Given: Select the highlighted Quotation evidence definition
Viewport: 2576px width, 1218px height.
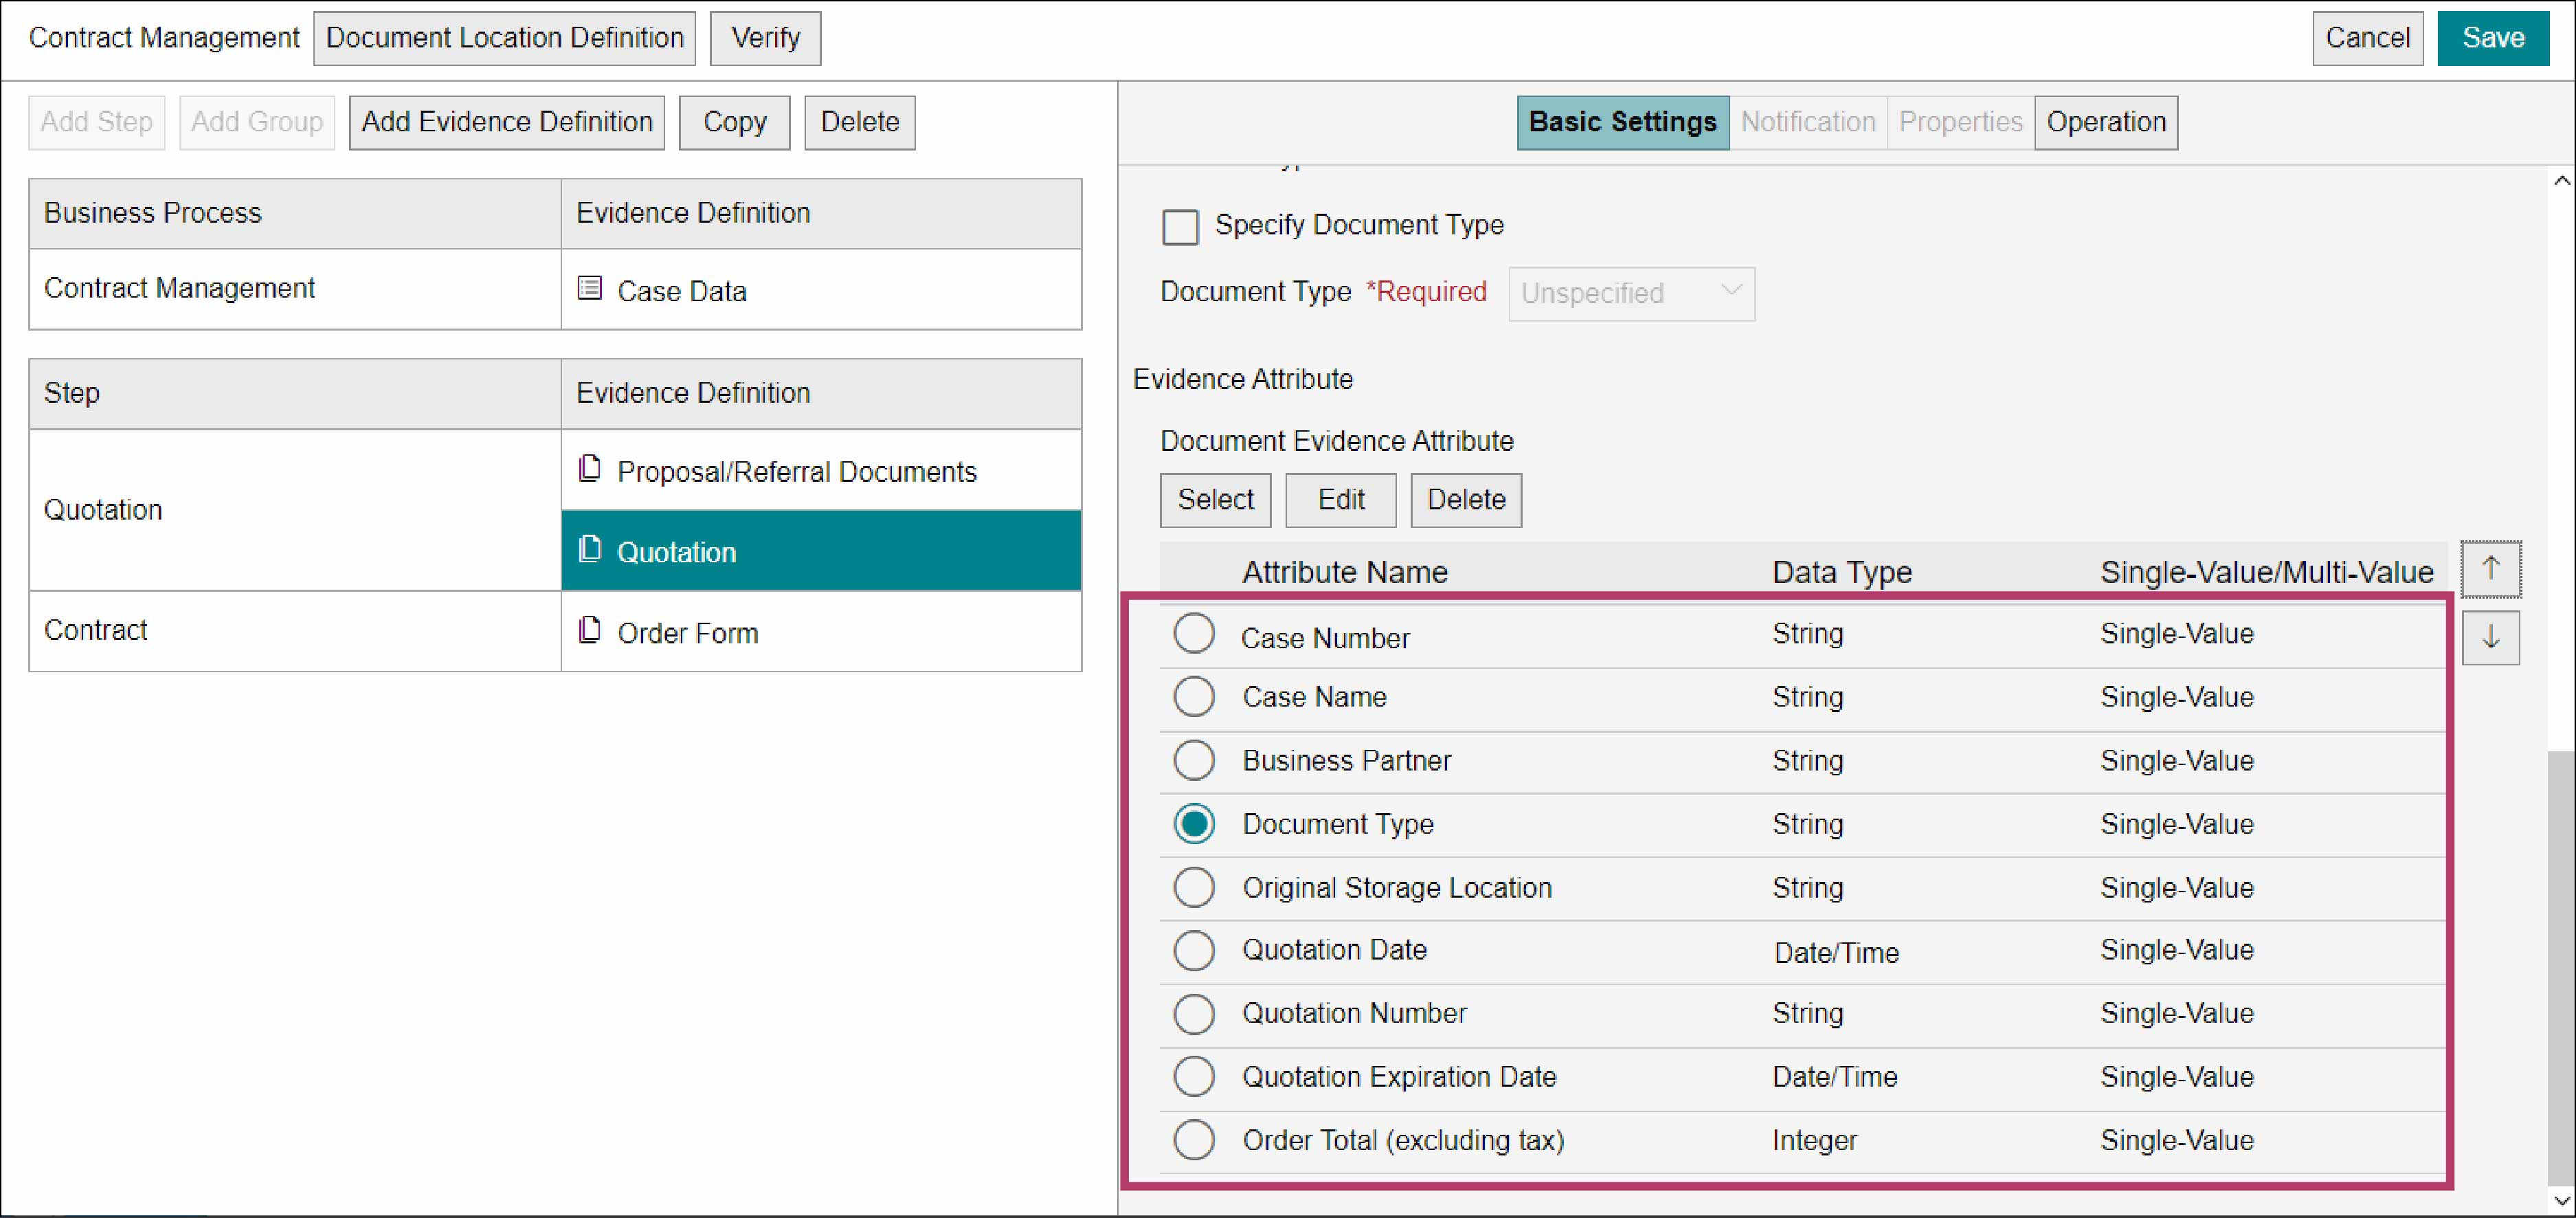Looking at the screenshot, I should tap(821, 551).
